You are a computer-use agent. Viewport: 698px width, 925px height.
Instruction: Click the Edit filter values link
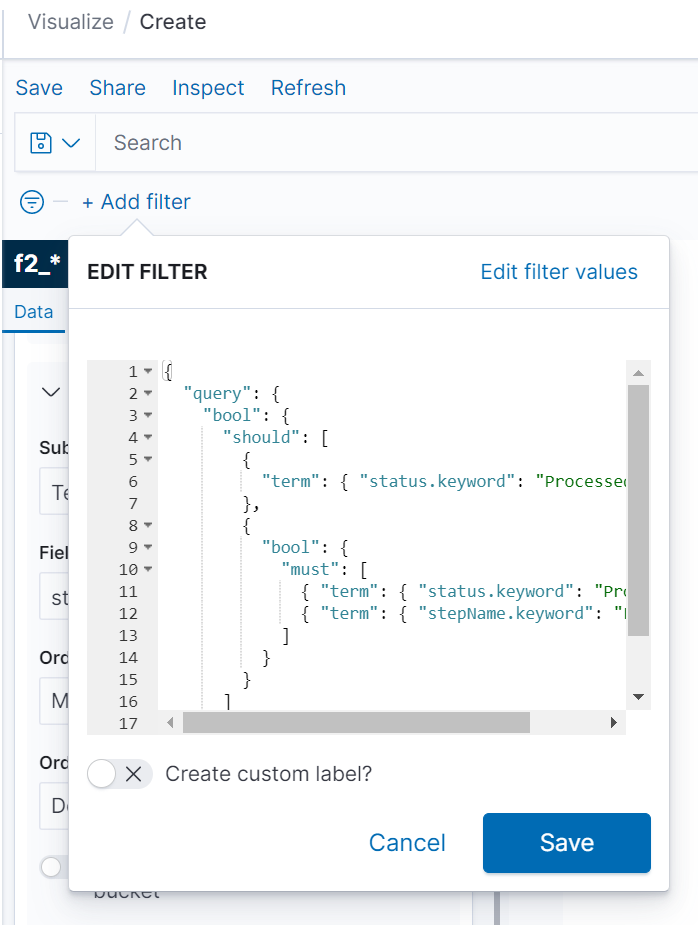click(559, 272)
